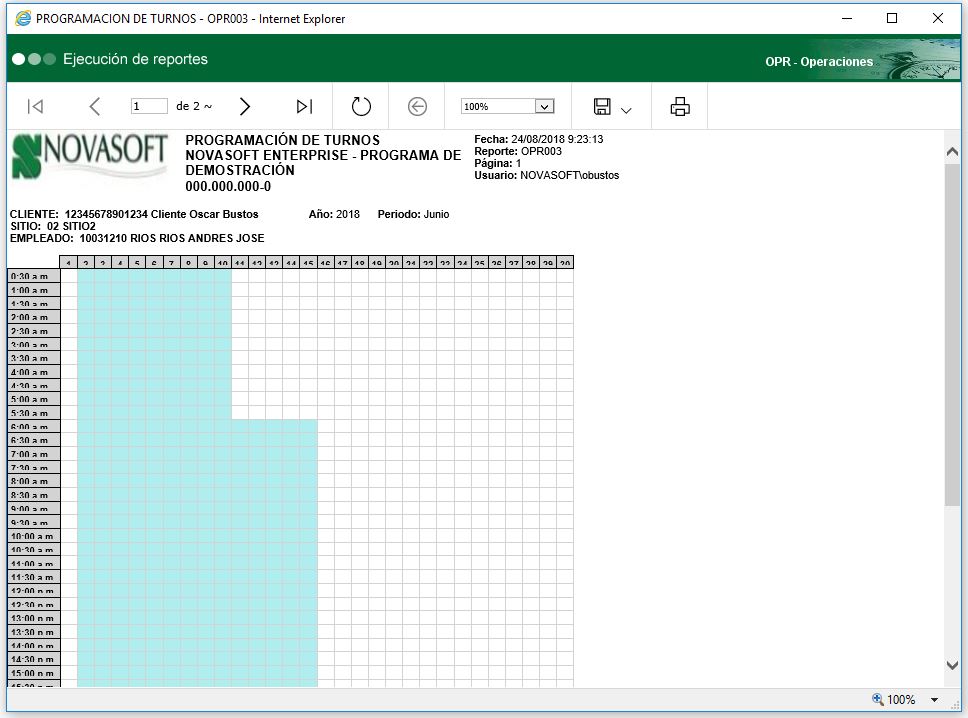Viewport: 968px width, 718px height.
Task: Click the 'Página: 1' text
Action: pos(498,164)
